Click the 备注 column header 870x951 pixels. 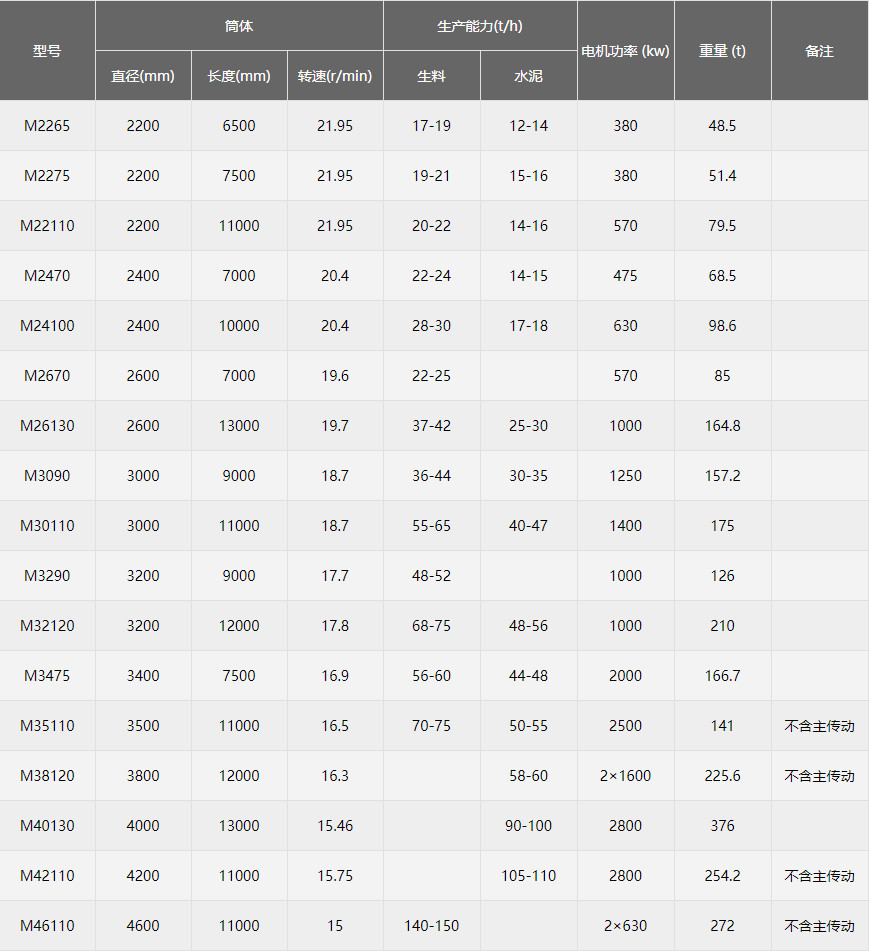[819, 51]
